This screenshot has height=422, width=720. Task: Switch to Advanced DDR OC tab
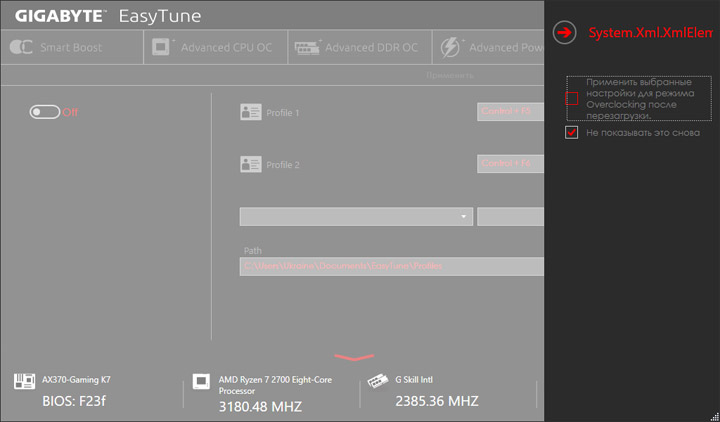360,47
